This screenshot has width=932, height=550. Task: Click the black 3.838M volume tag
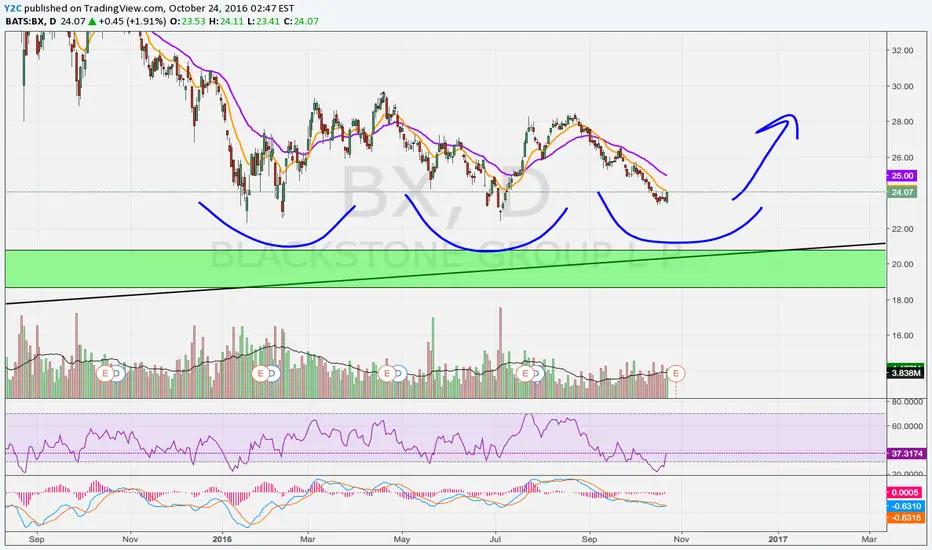905,373
